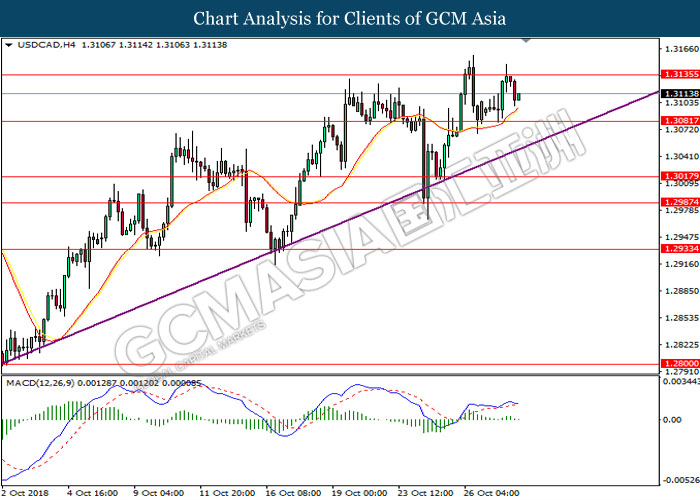Viewport: 700px width, 500px height.
Task: Click the 1.30410 price axis value
Action: point(681,156)
